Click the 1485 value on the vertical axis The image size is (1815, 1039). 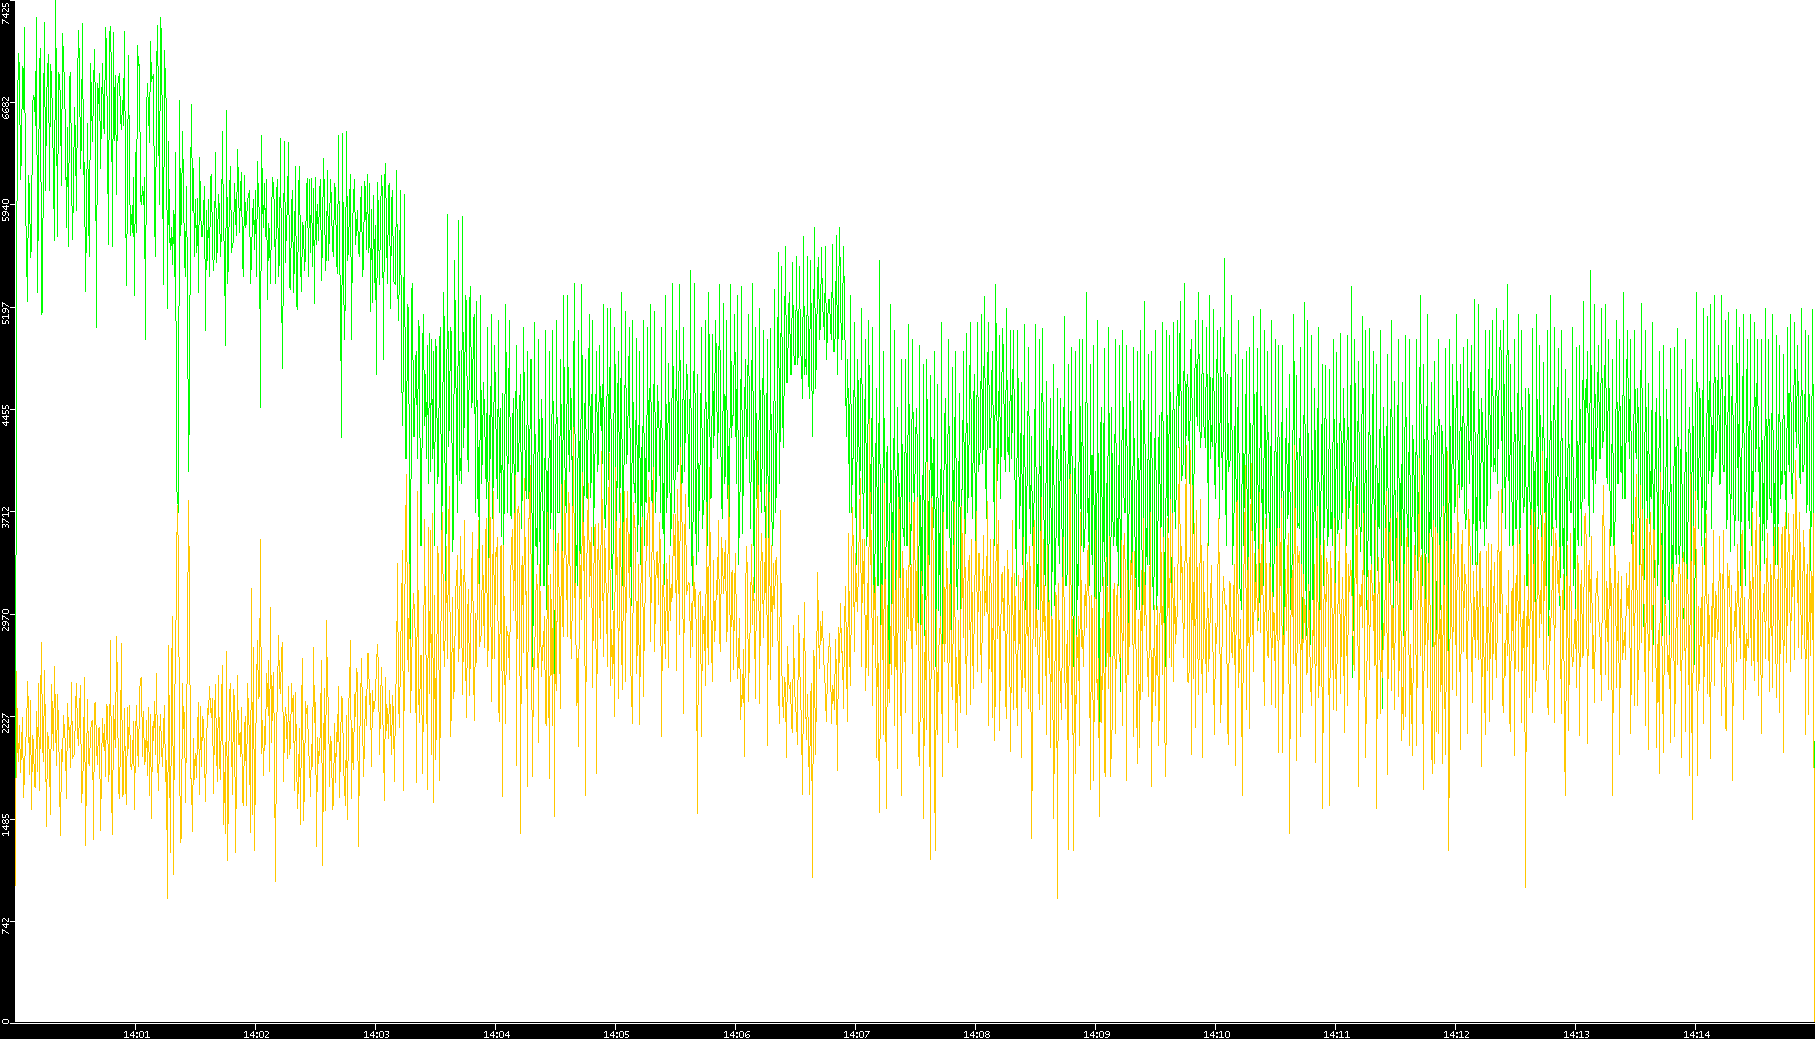point(7,824)
